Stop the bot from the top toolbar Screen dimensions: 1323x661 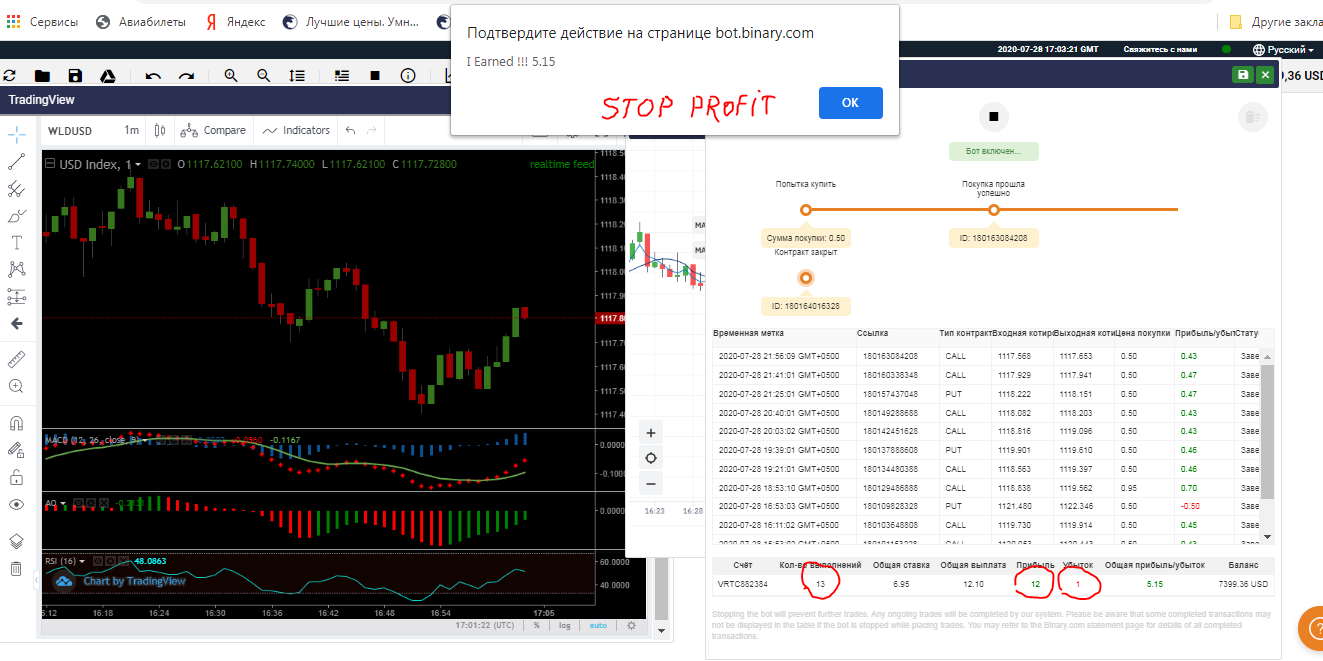pos(375,76)
